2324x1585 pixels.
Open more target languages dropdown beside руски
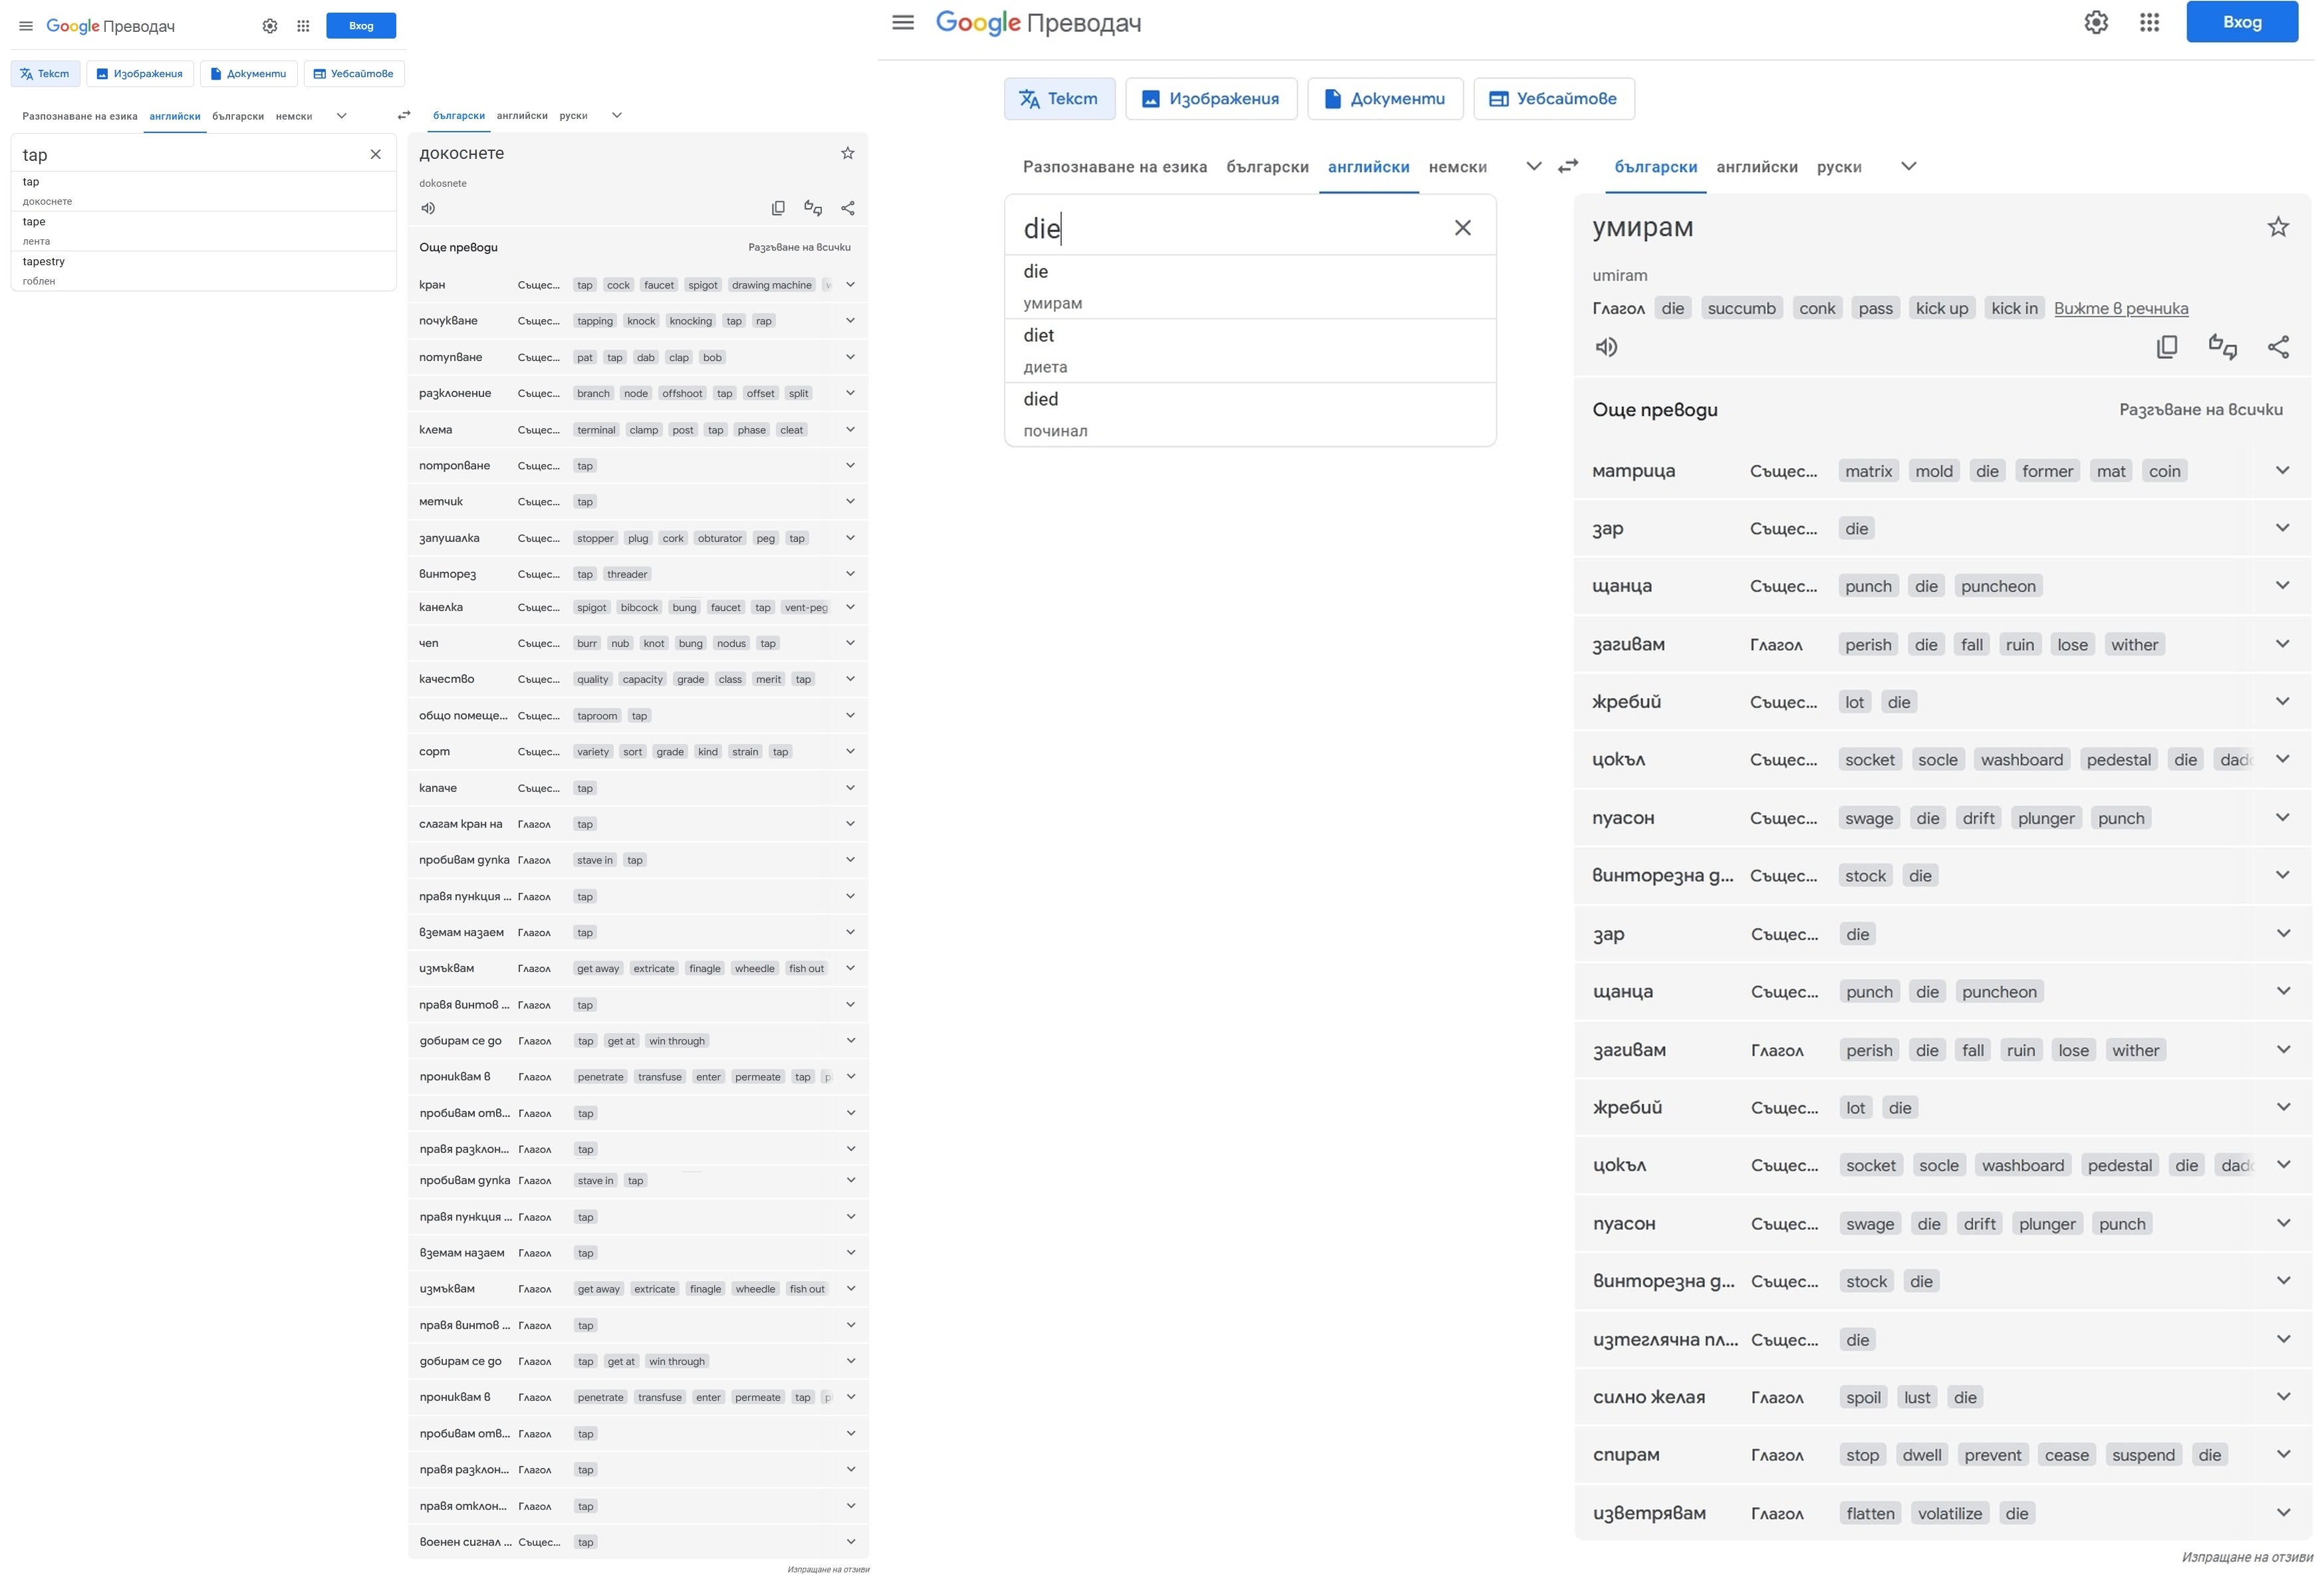[x=1908, y=166]
